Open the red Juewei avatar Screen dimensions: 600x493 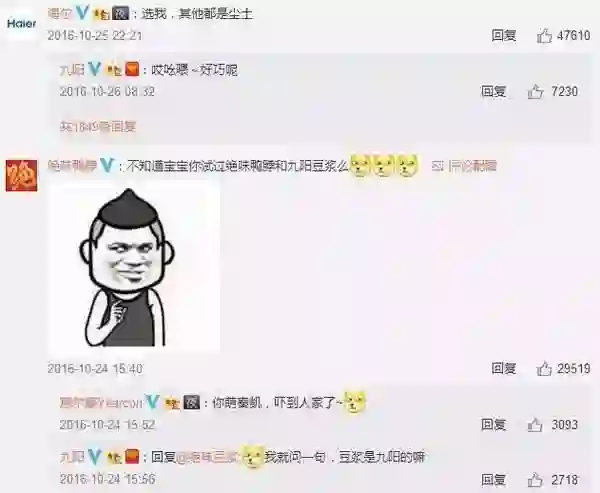click(21, 176)
